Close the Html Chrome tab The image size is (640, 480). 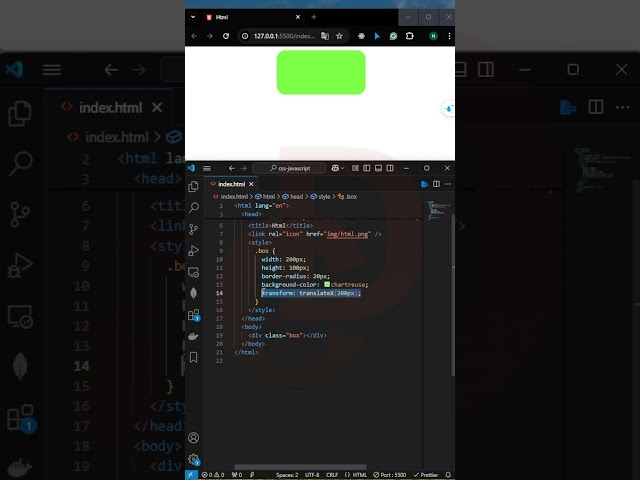point(298,17)
